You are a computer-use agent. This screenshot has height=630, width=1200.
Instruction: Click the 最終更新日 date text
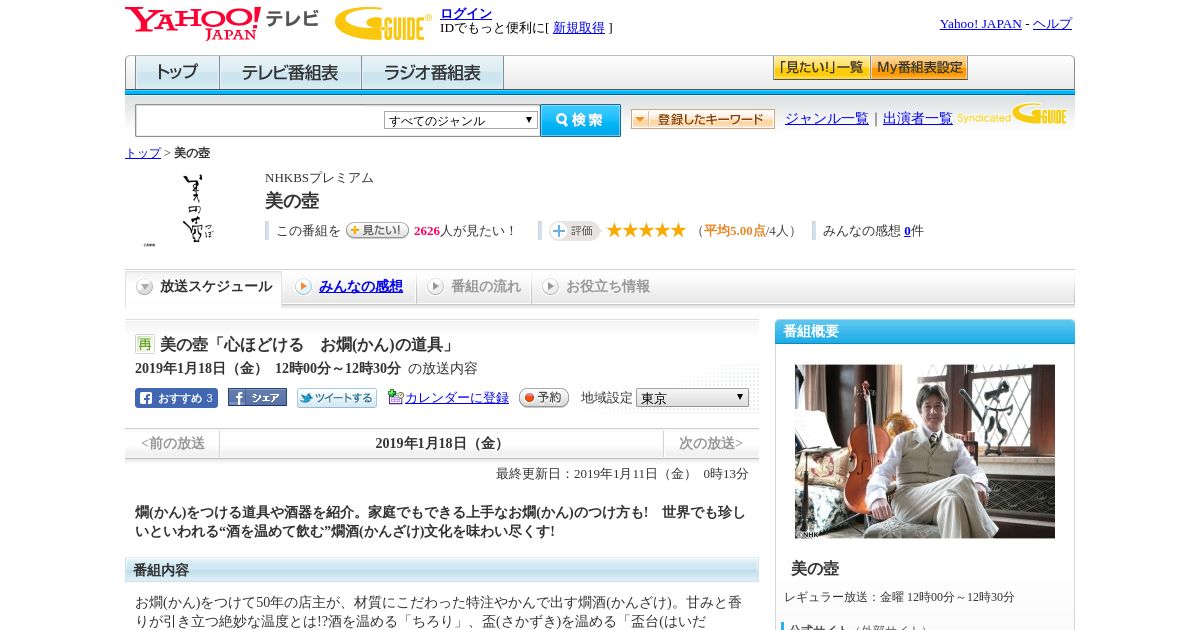click(622, 474)
